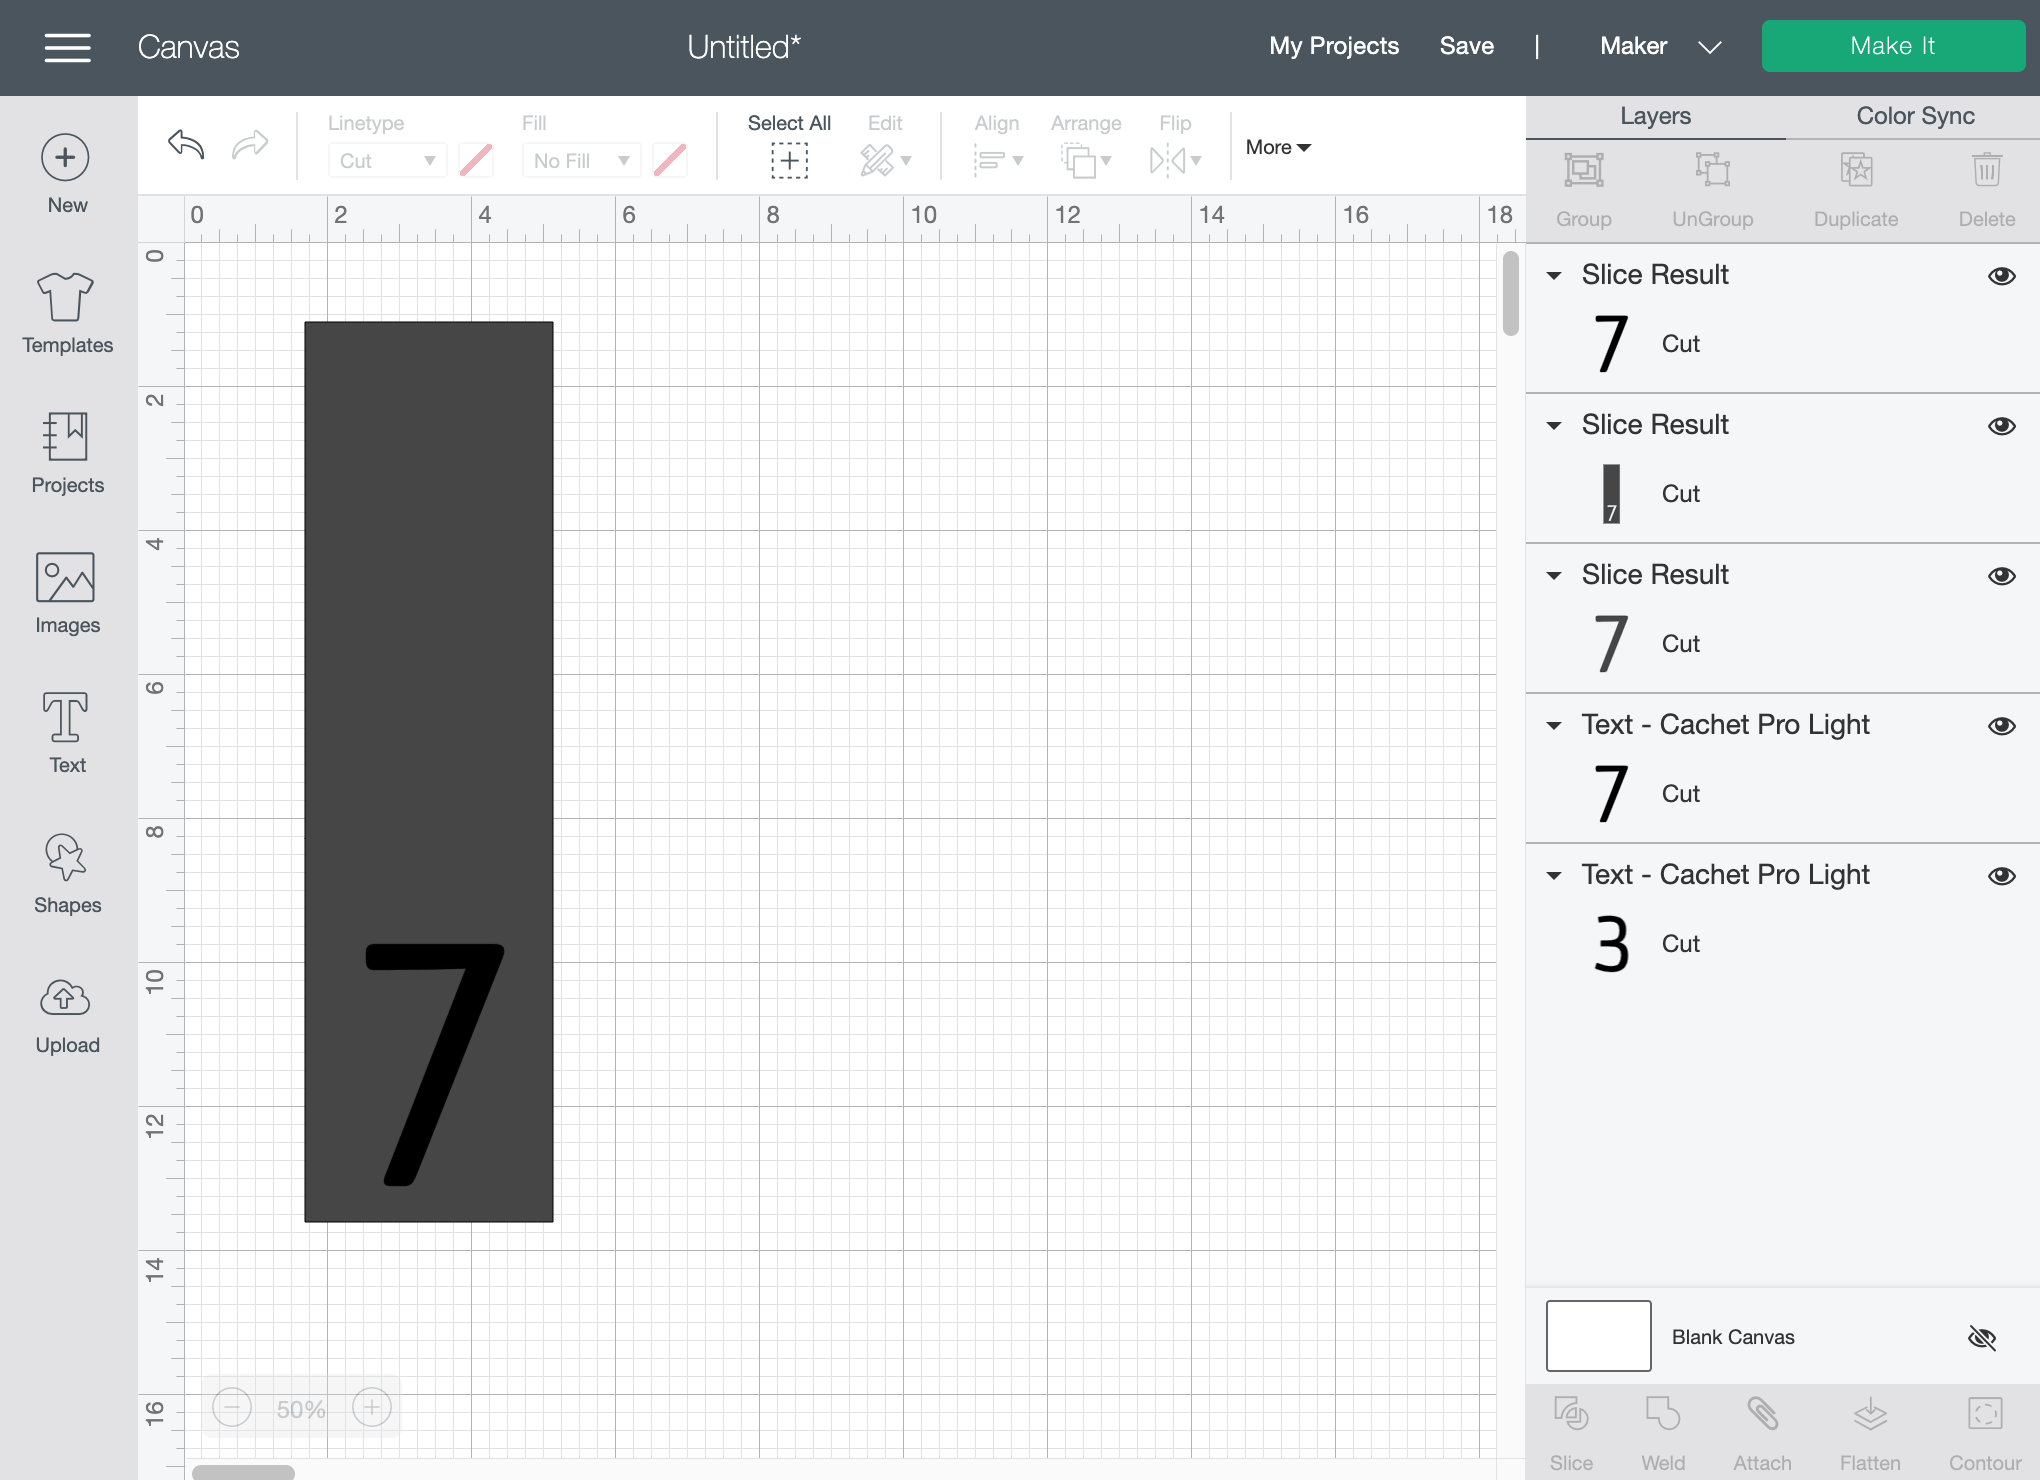
Task: Open the Upload panel
Action: click(67, 1017)
